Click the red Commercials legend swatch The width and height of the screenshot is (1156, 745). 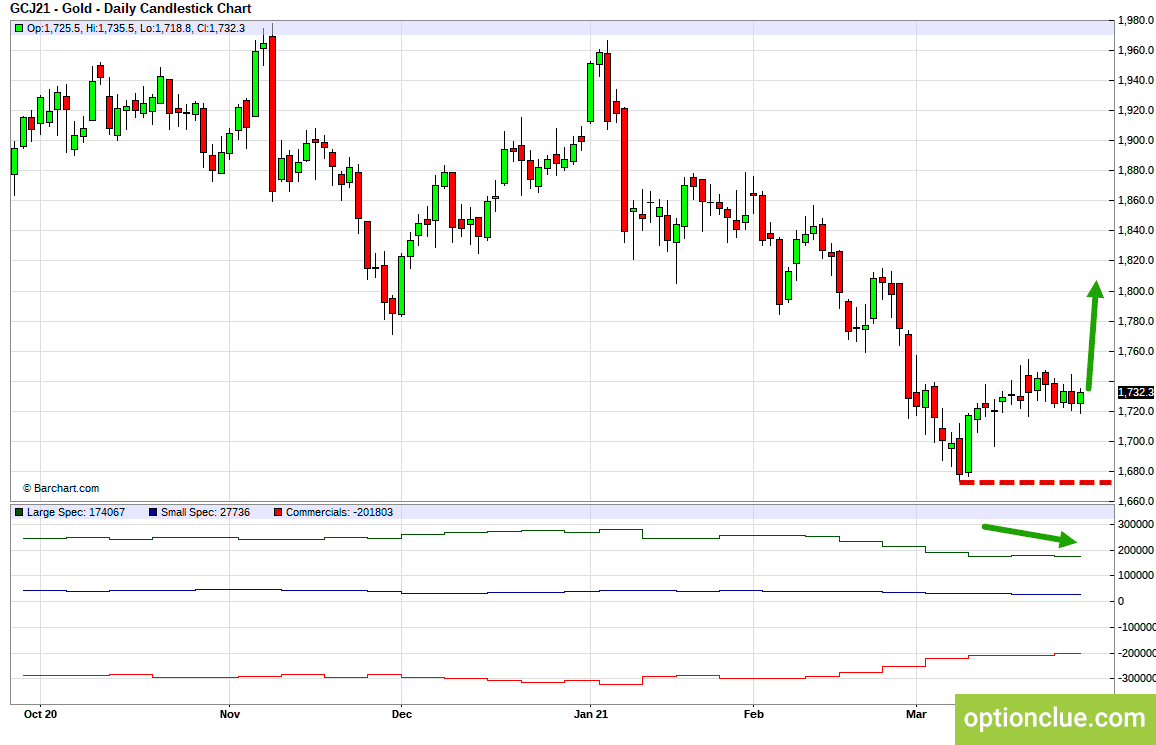pyautogui.click(x=278, y=512)
